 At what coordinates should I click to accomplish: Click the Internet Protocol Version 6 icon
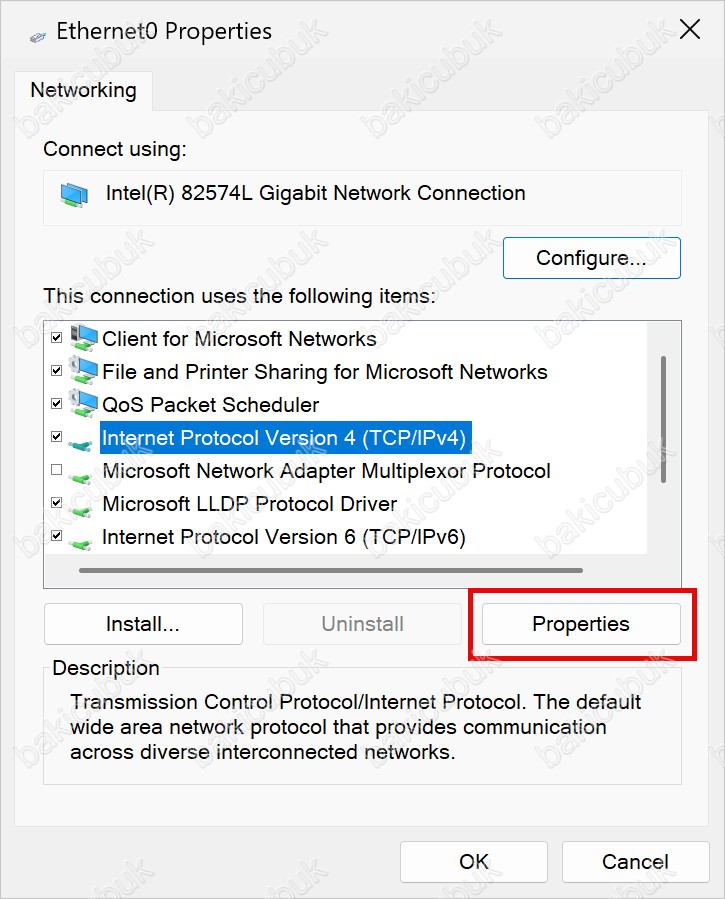click(80, 543)
